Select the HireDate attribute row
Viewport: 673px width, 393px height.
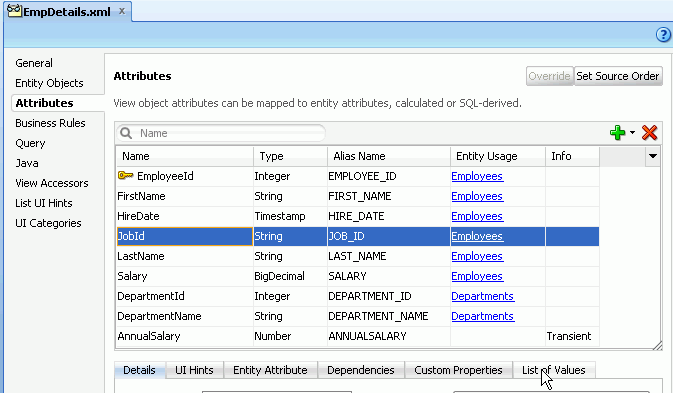point(358,216)
